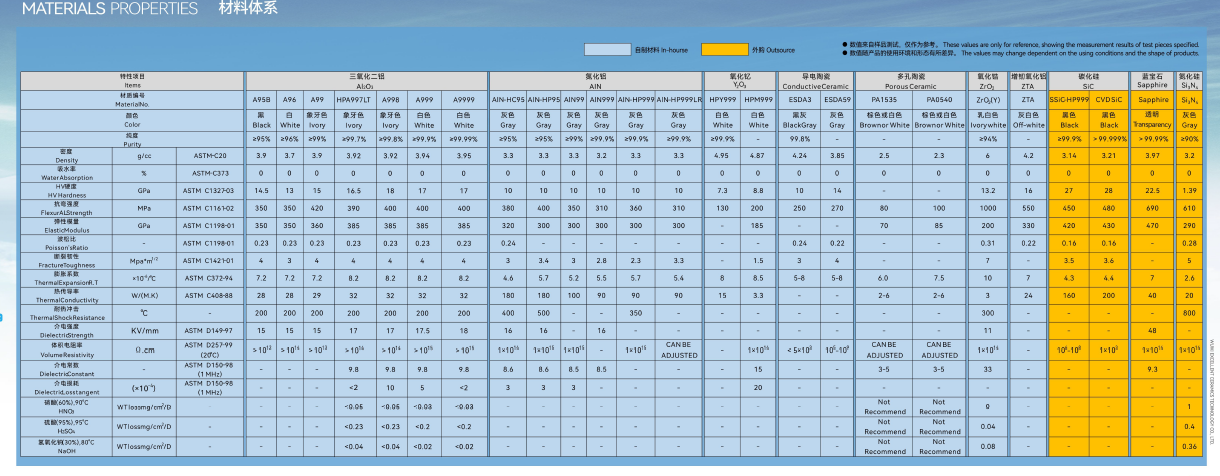Select the DielectricStrength row label
This screenshot has width=1220, height=476.
click(x=66, y=329)
